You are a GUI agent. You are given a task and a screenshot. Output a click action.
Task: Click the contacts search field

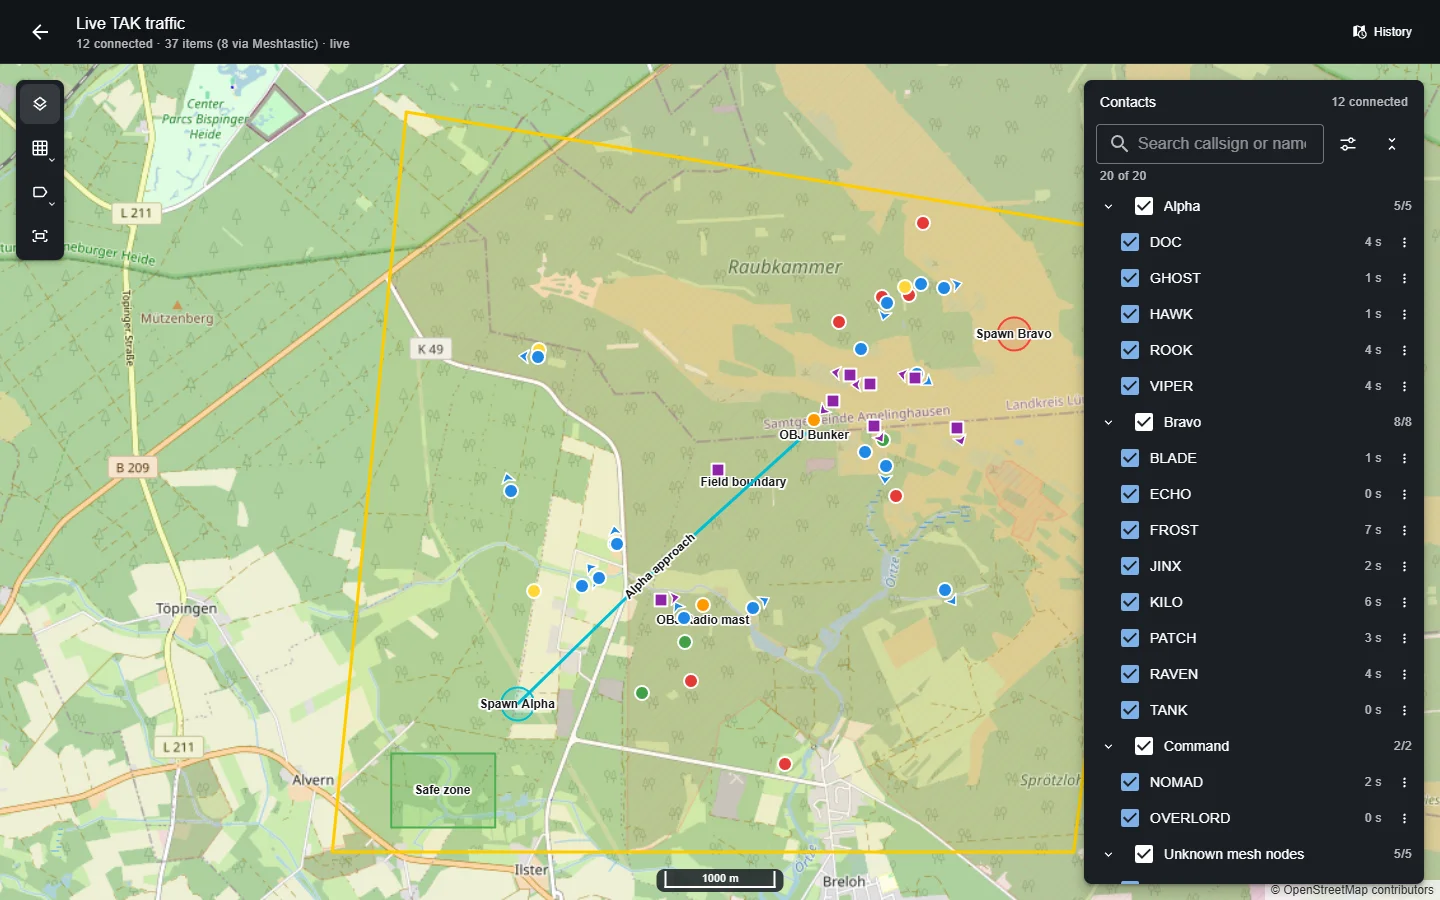[x=1210, y=144]
